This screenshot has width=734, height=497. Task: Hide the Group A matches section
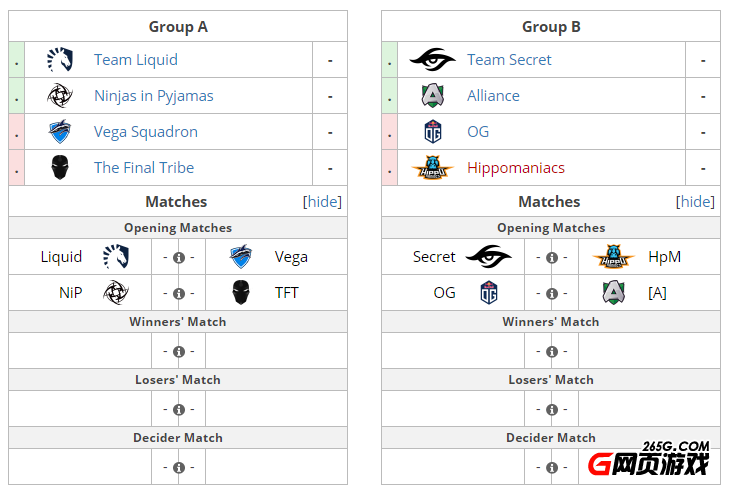(x=322, y=202)
